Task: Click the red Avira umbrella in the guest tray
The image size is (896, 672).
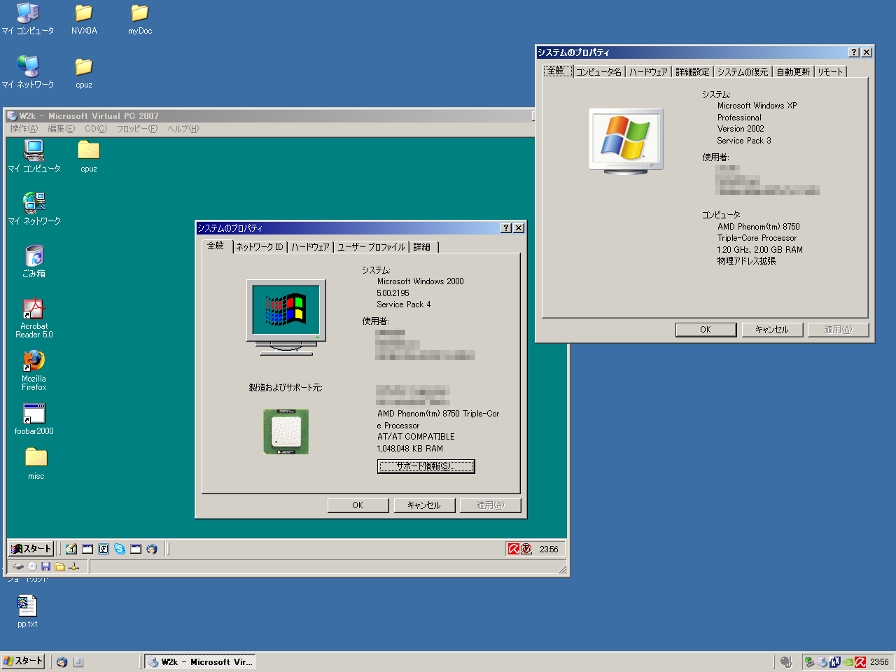Action: tap(513, 549)
